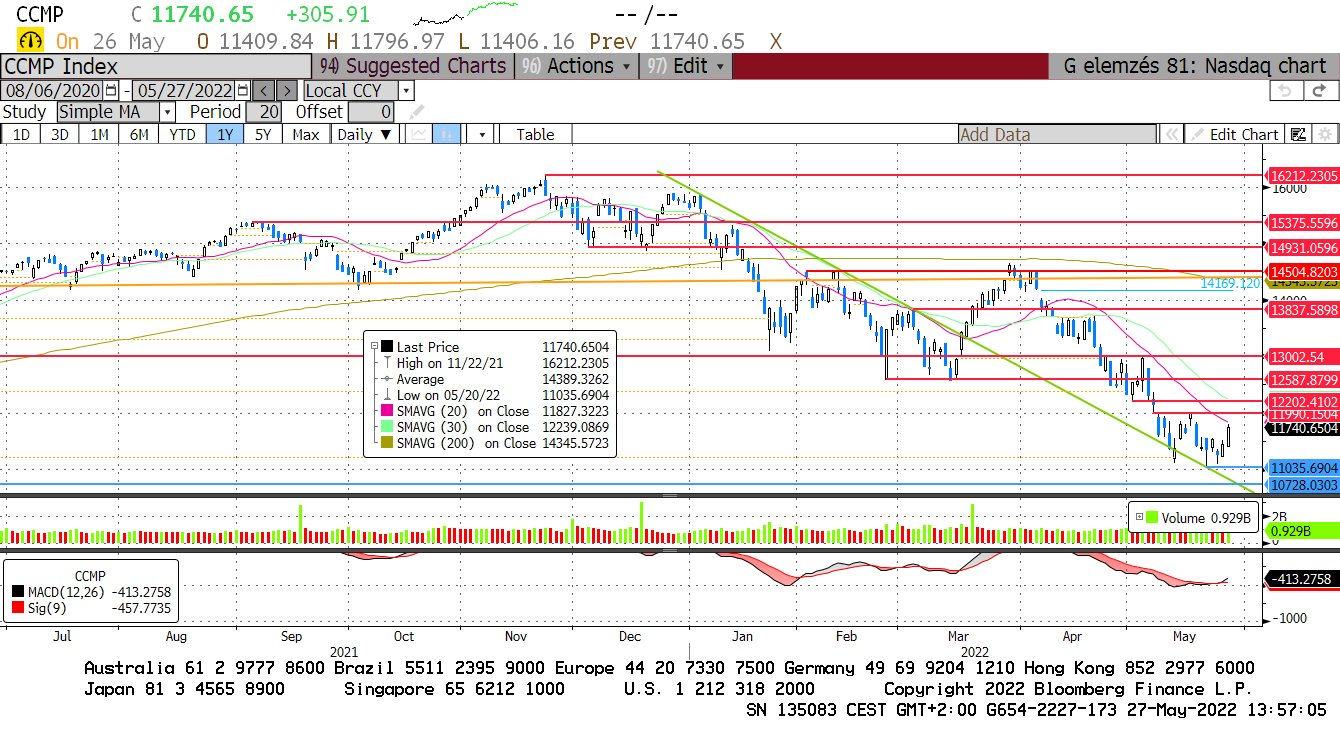This screenshot has height=736, width=1340.
Task: Click the olive SMAVG (200) color swatch
Action: [x=388, y=443]
